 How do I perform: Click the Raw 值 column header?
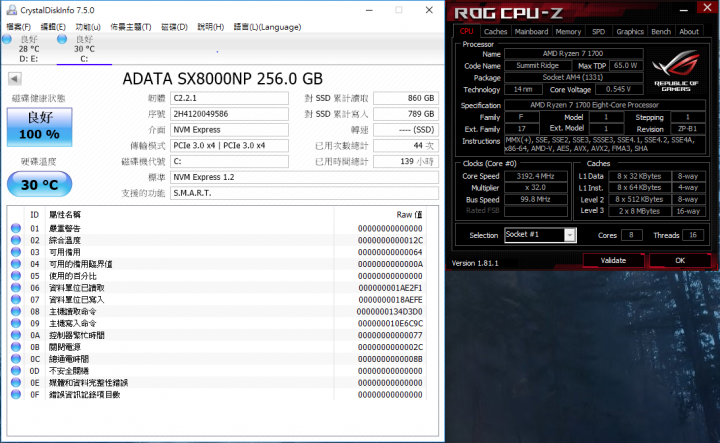click(409, 214)
